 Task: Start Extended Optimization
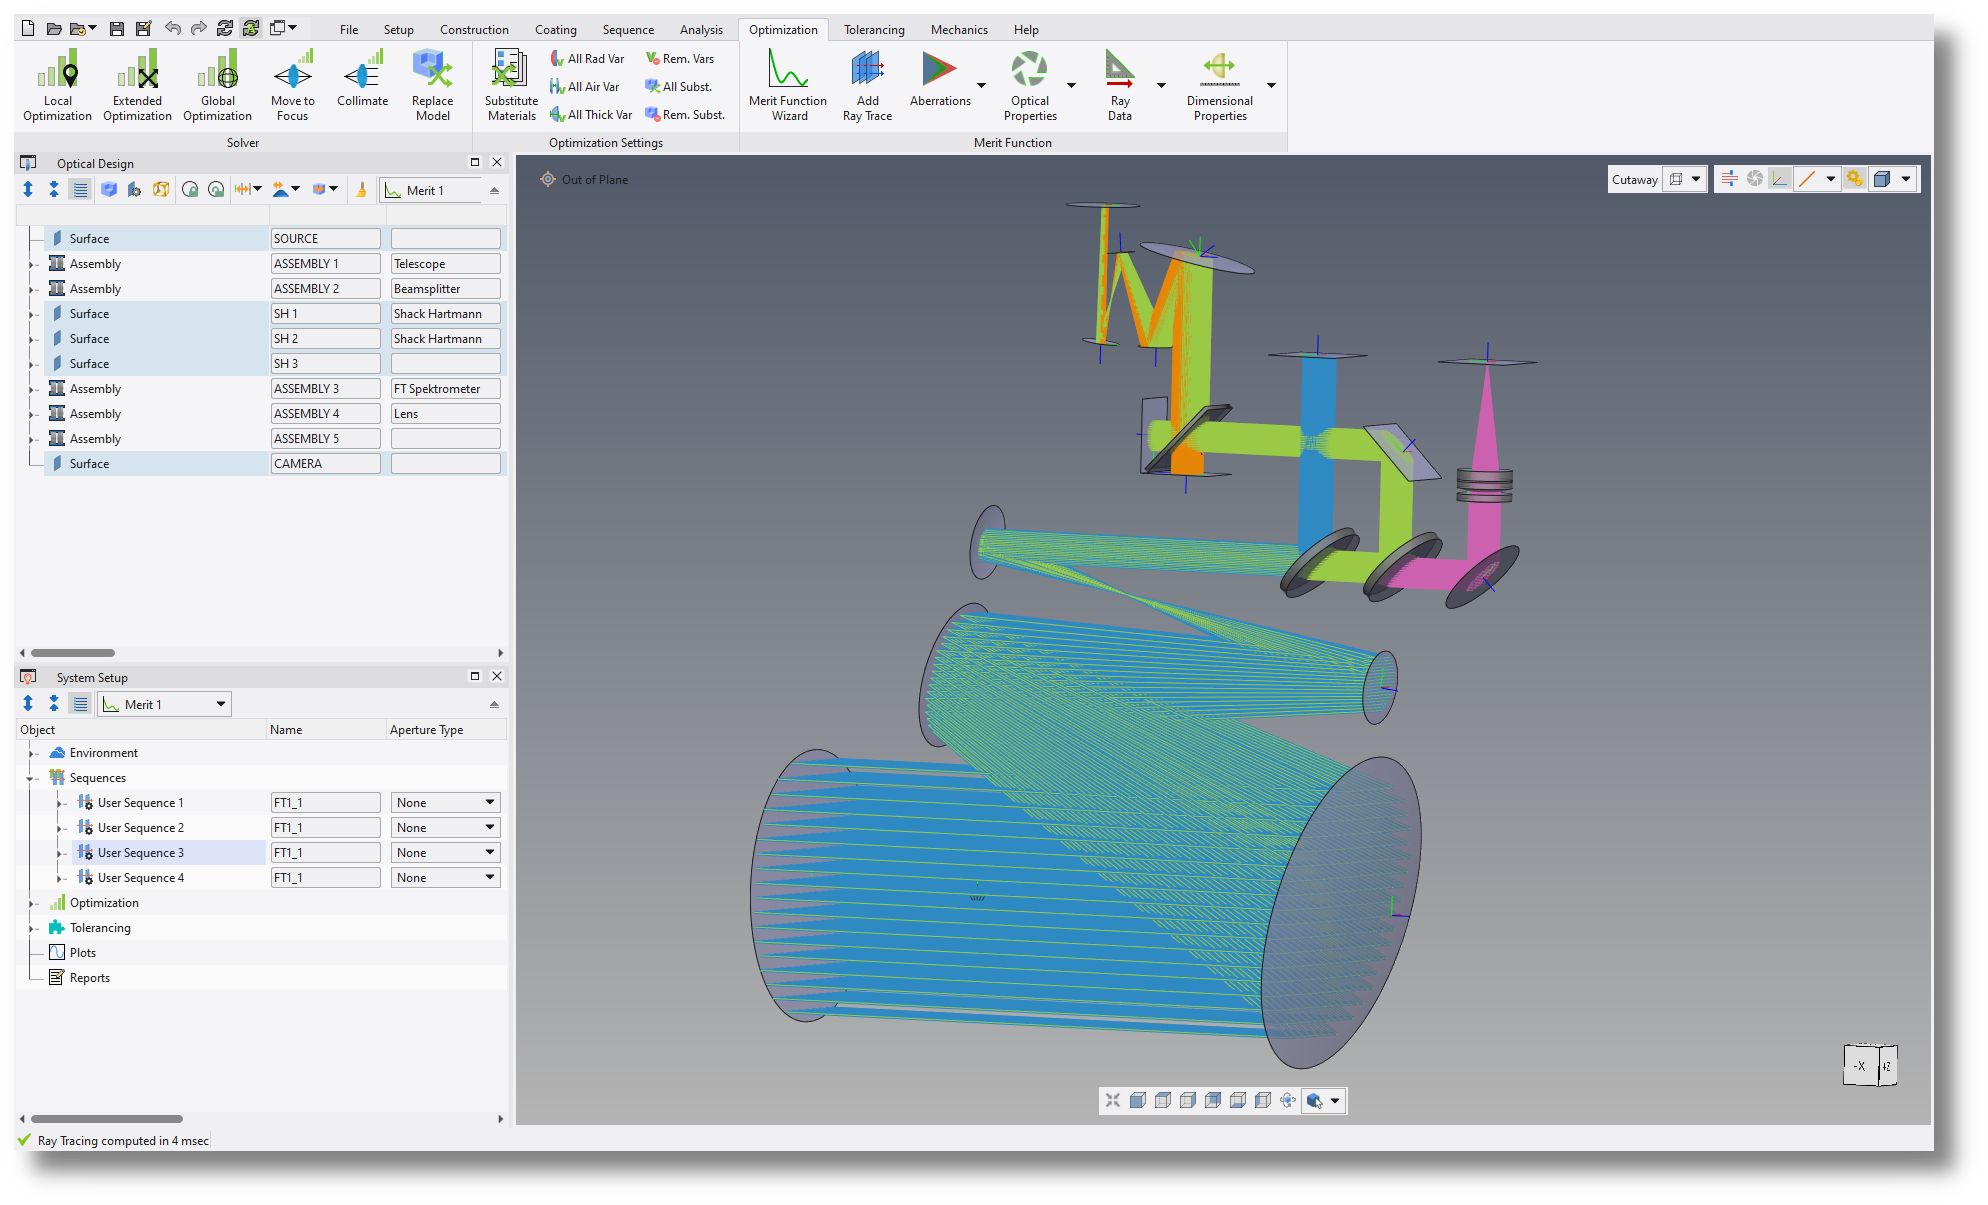137,86
